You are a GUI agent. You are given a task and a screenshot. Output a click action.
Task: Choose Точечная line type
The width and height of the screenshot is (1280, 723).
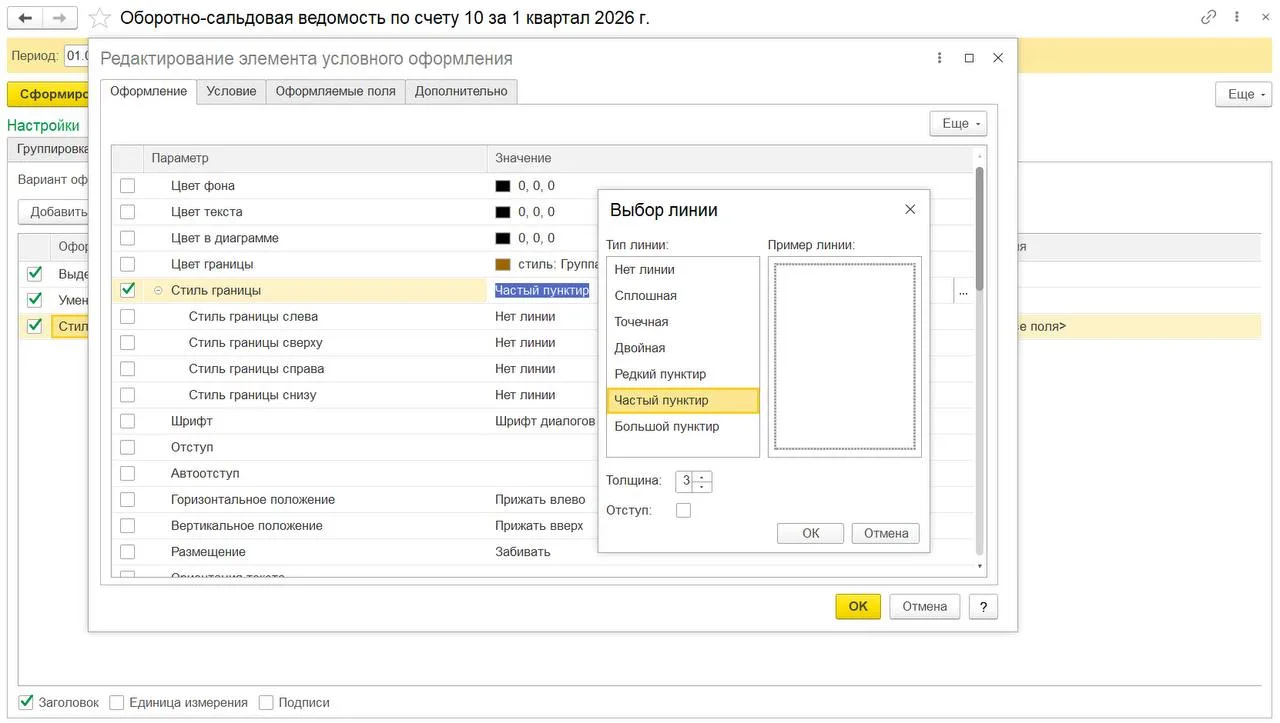point(683,322)
